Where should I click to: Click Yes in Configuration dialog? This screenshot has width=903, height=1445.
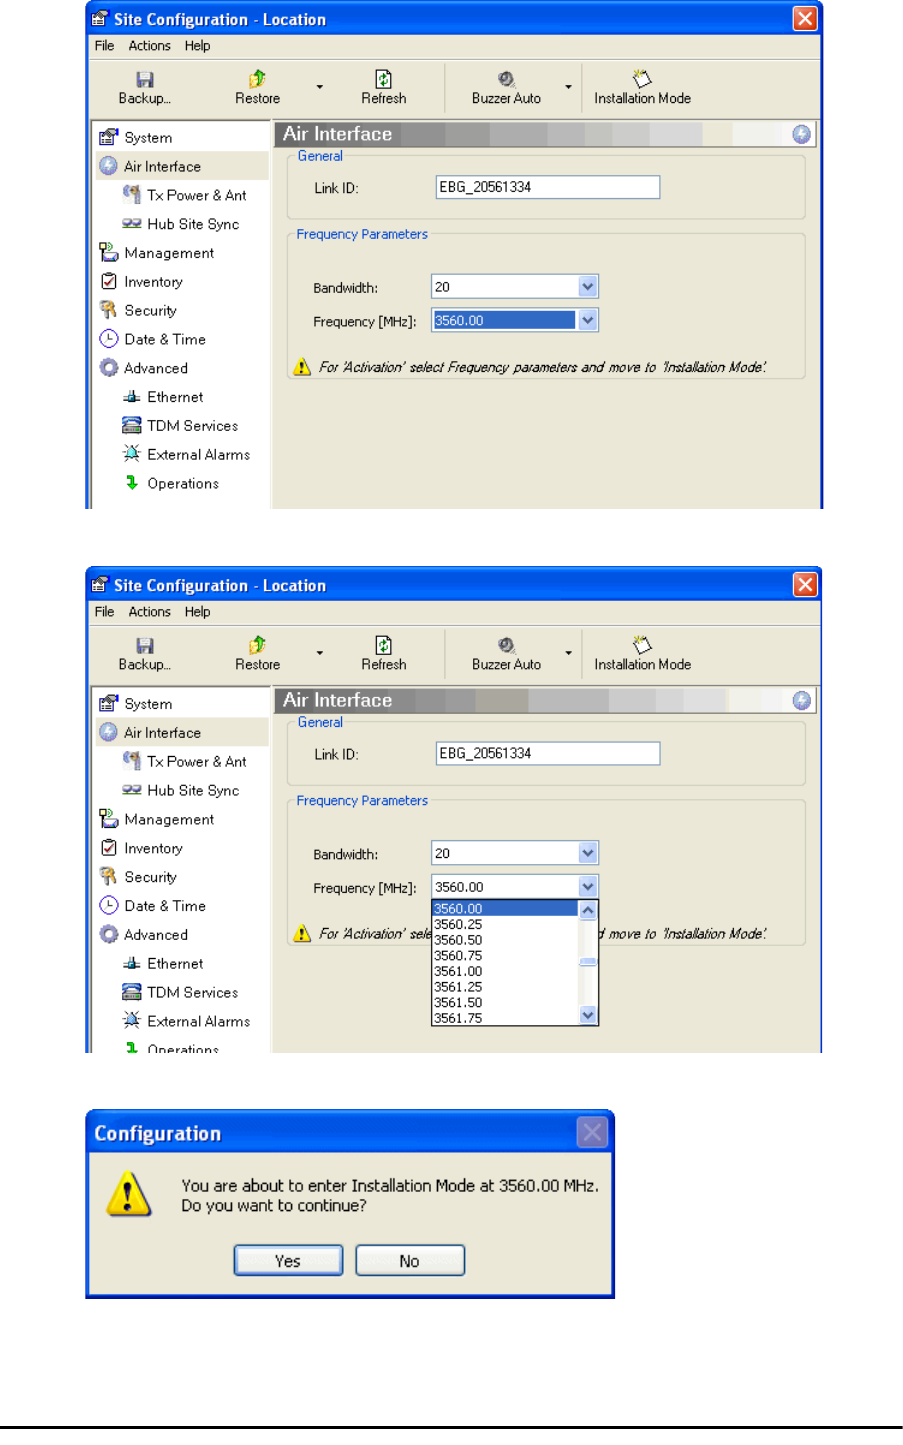[x=288, y=1260]
